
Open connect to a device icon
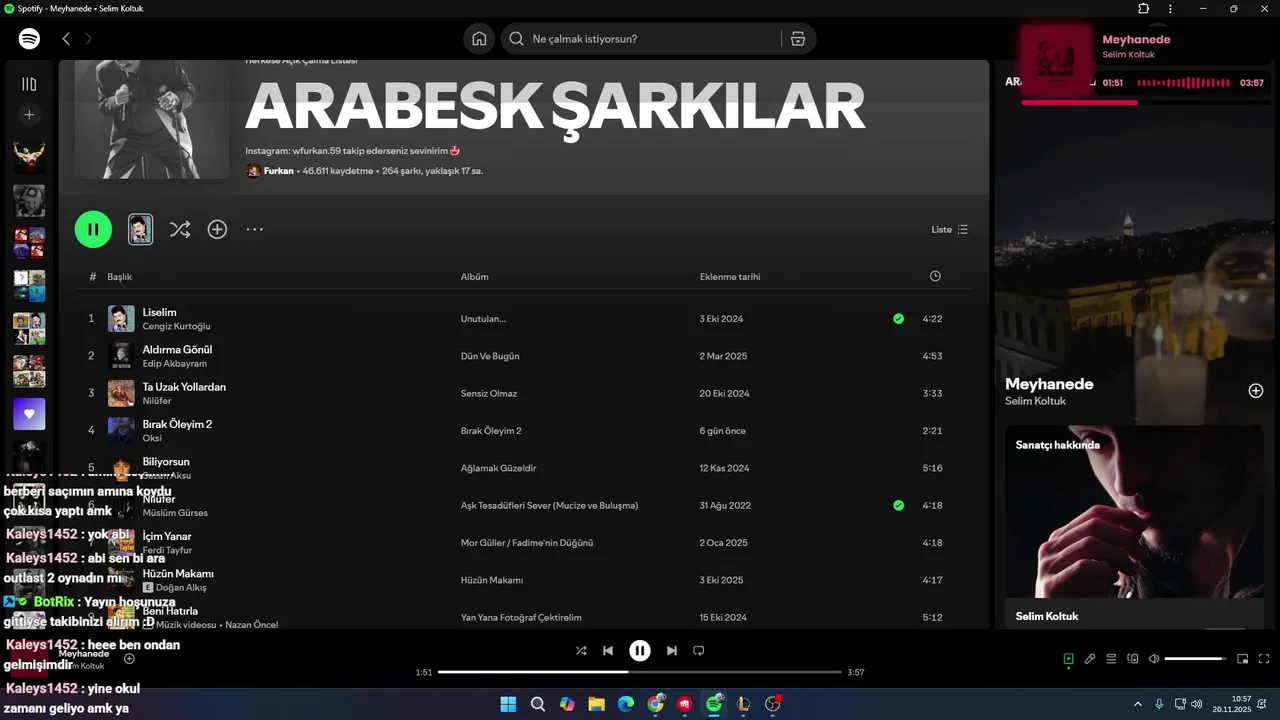(1133, 659)
